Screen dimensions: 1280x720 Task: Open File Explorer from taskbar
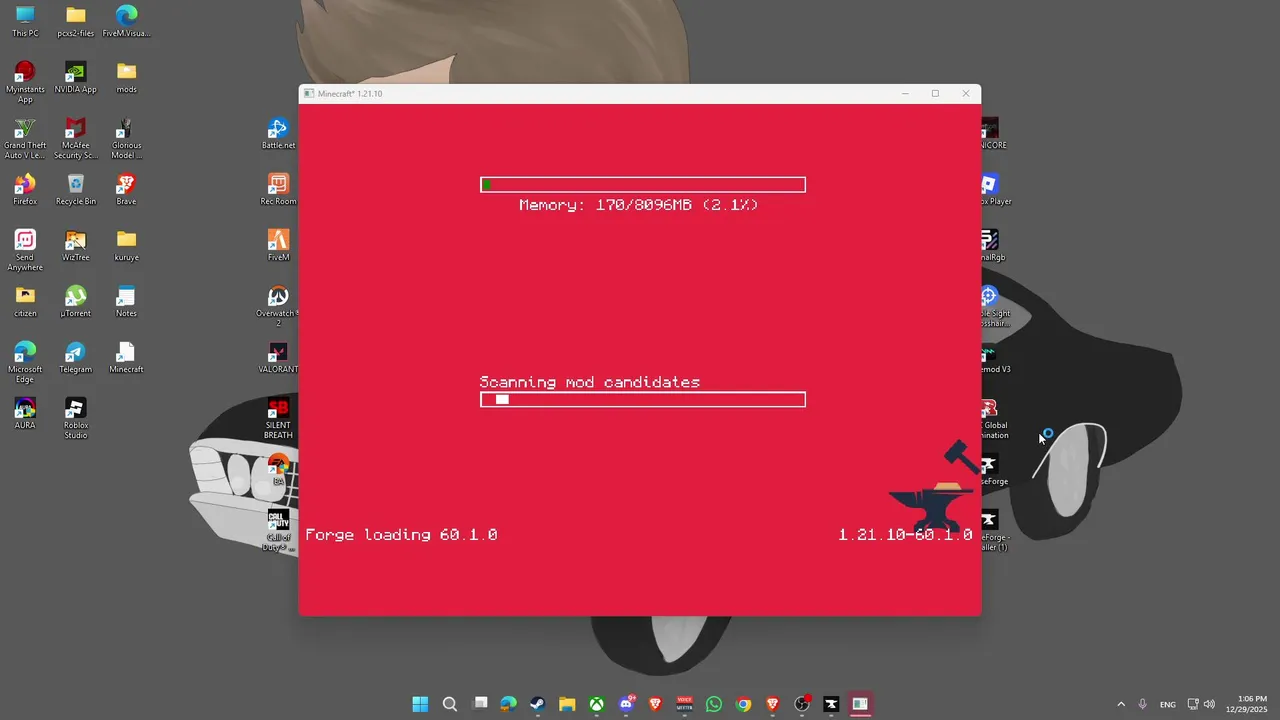567,704
